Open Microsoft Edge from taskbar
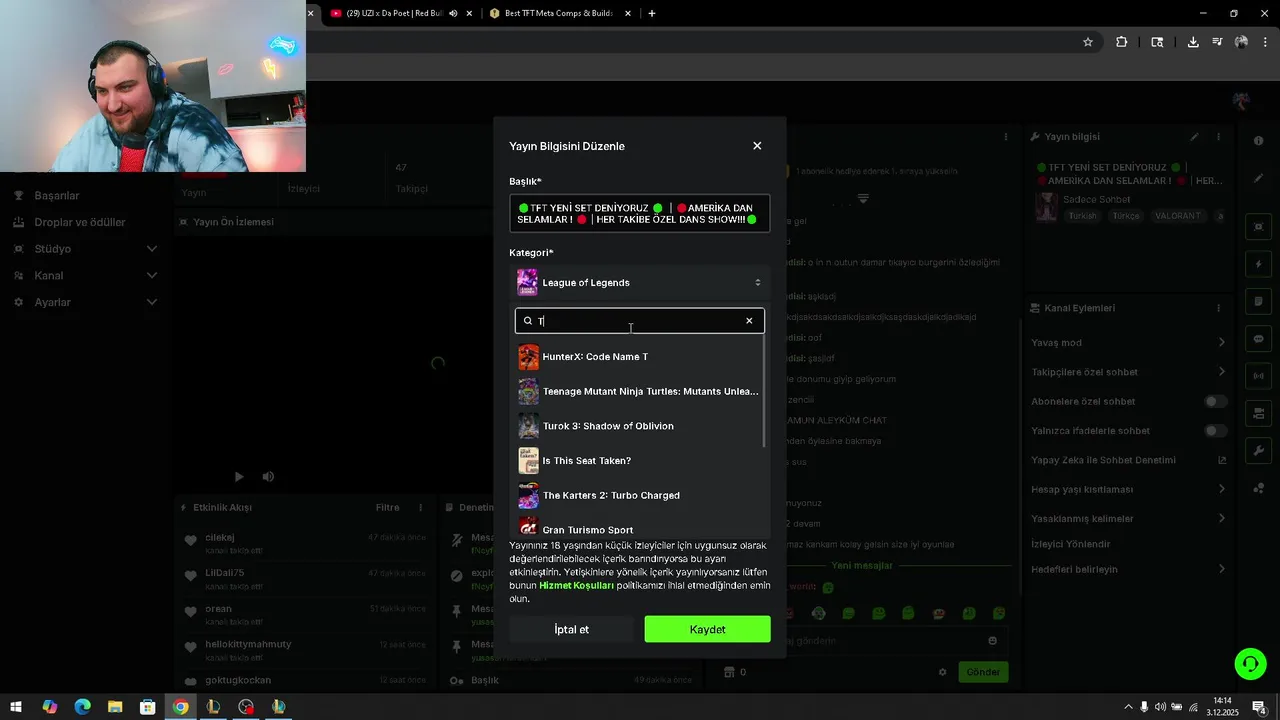Image resolution: width=1280 pixels, height=720 pixels. (x=82, y=707)
